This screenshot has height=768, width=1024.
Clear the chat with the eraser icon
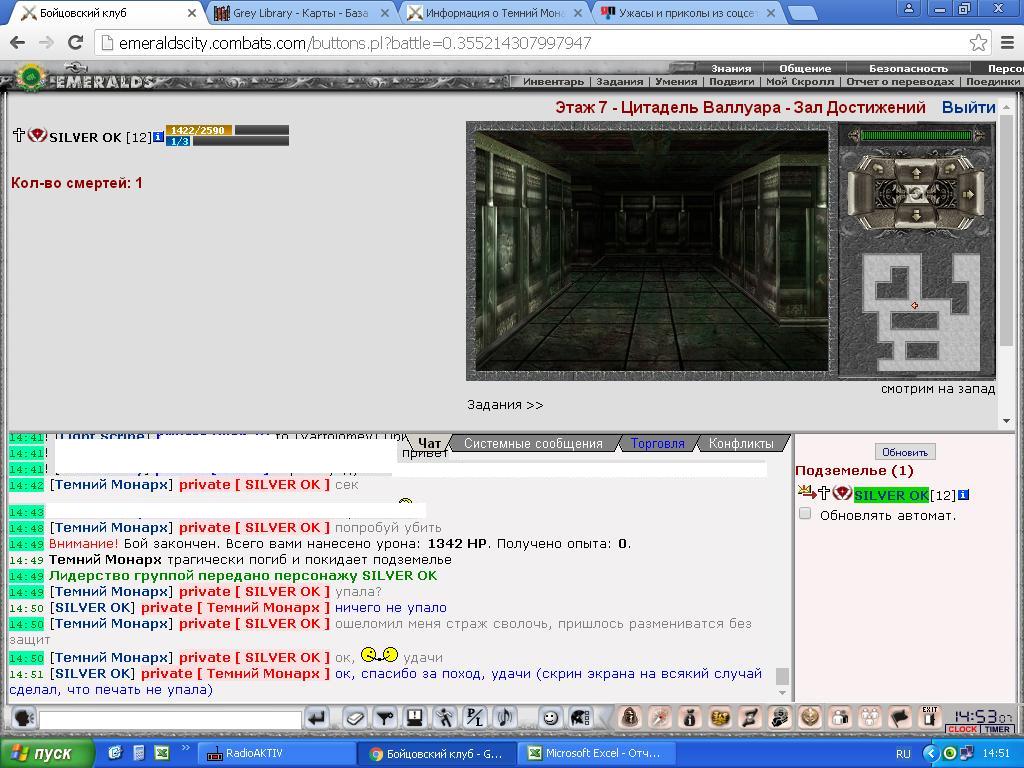[x=355, y=718]
